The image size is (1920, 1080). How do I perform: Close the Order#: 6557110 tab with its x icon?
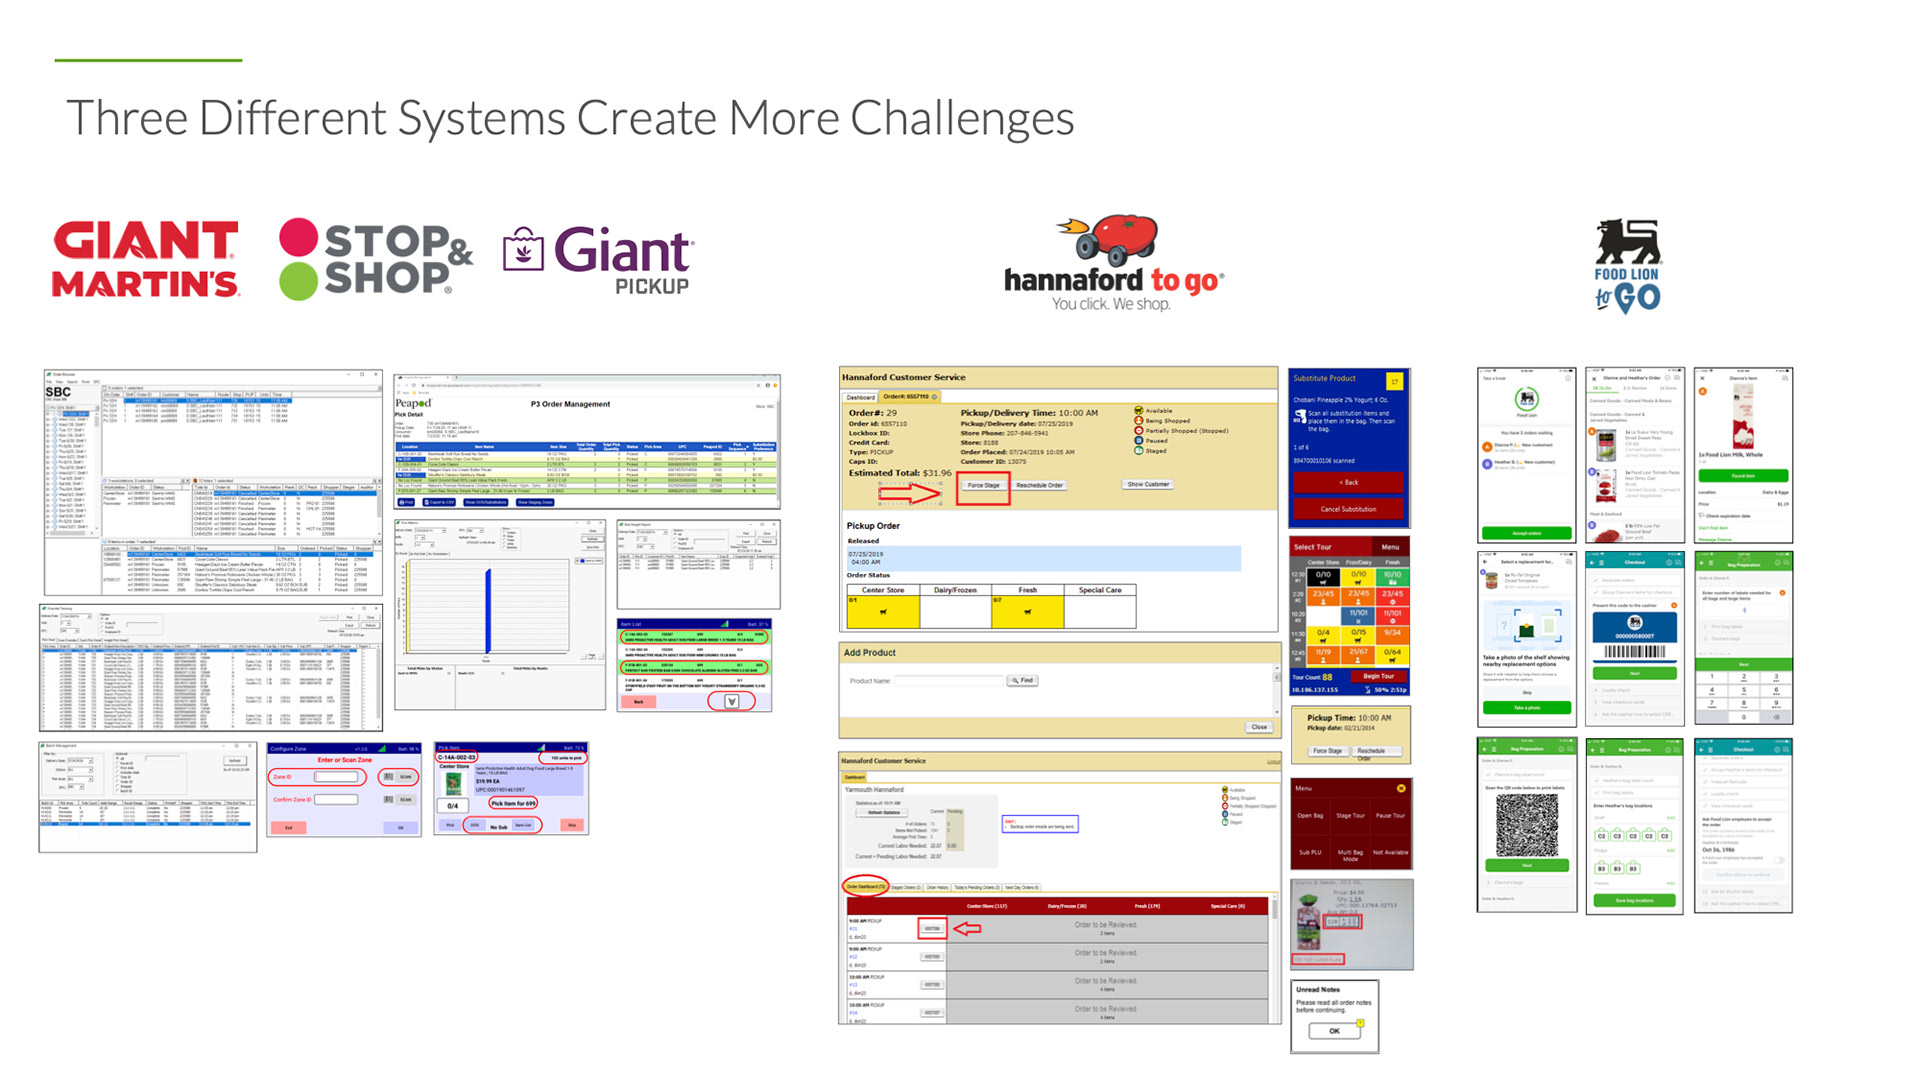(935, 397)
